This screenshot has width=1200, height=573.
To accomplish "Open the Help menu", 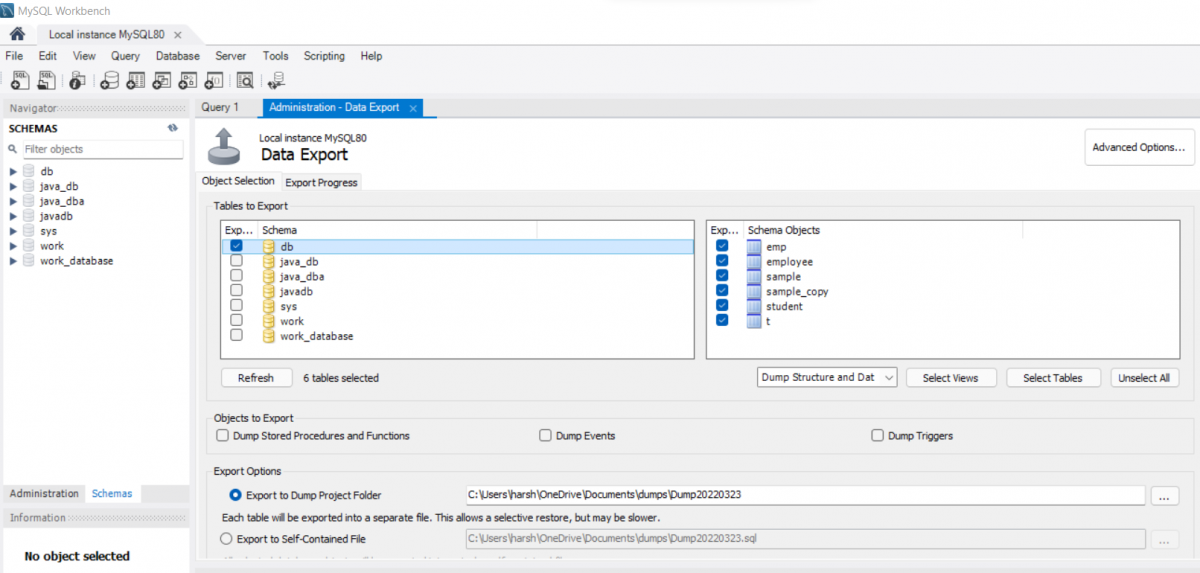I will pyautogui.click(x=371, y=56).
